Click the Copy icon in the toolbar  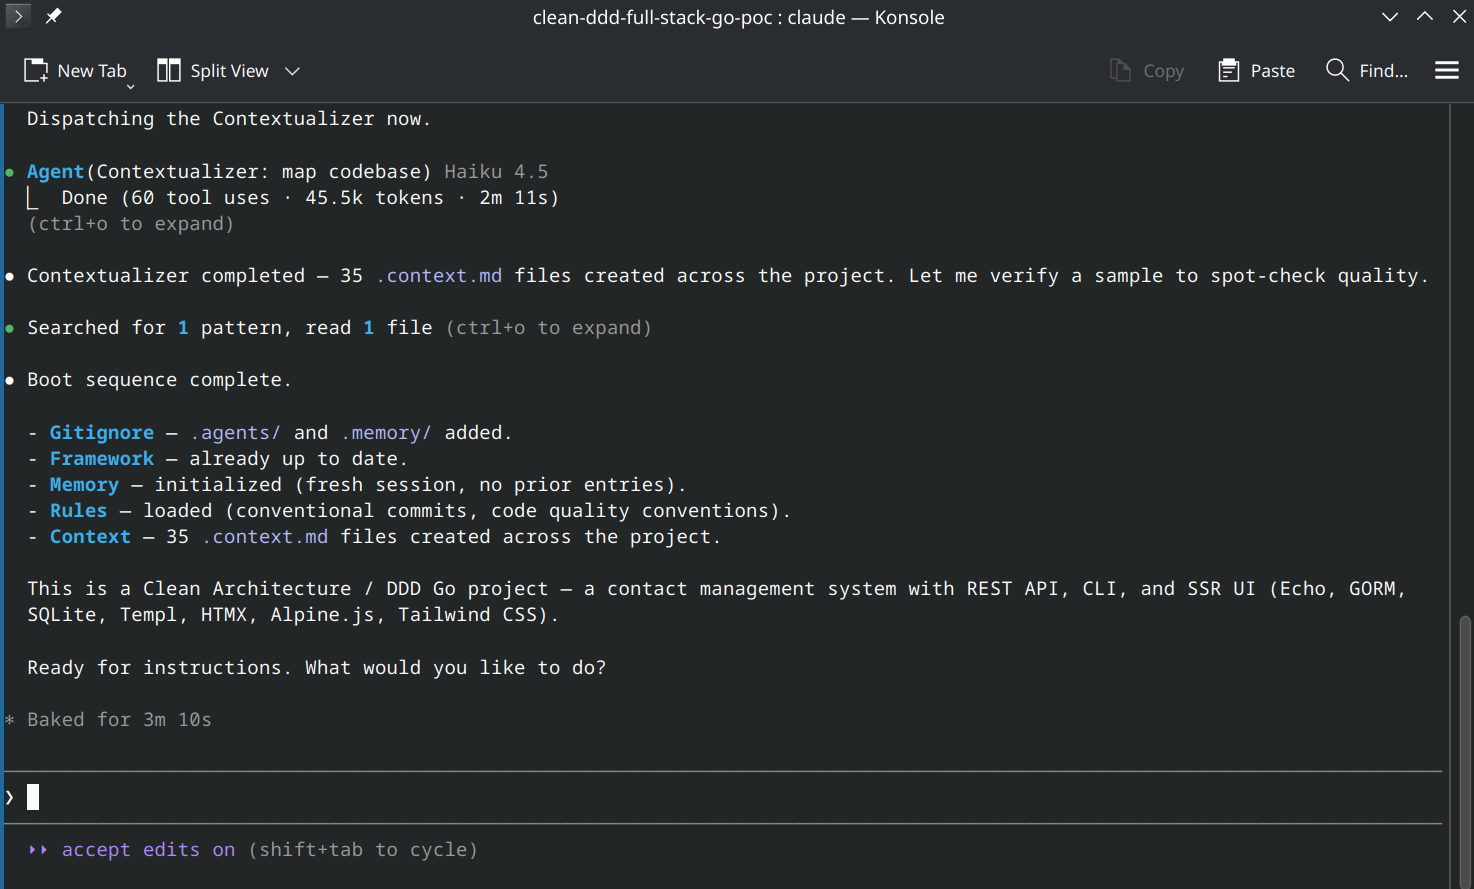pos(1146,70)
